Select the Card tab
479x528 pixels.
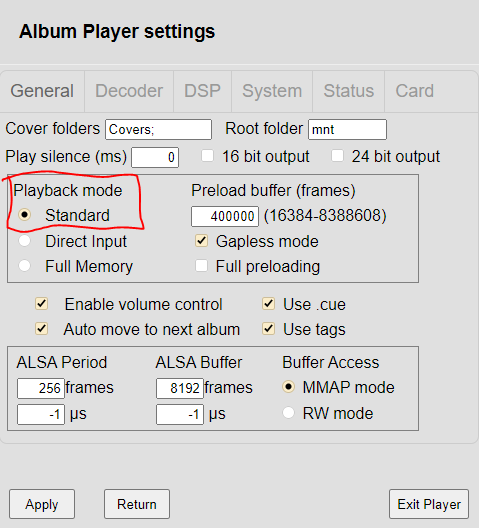414,91
